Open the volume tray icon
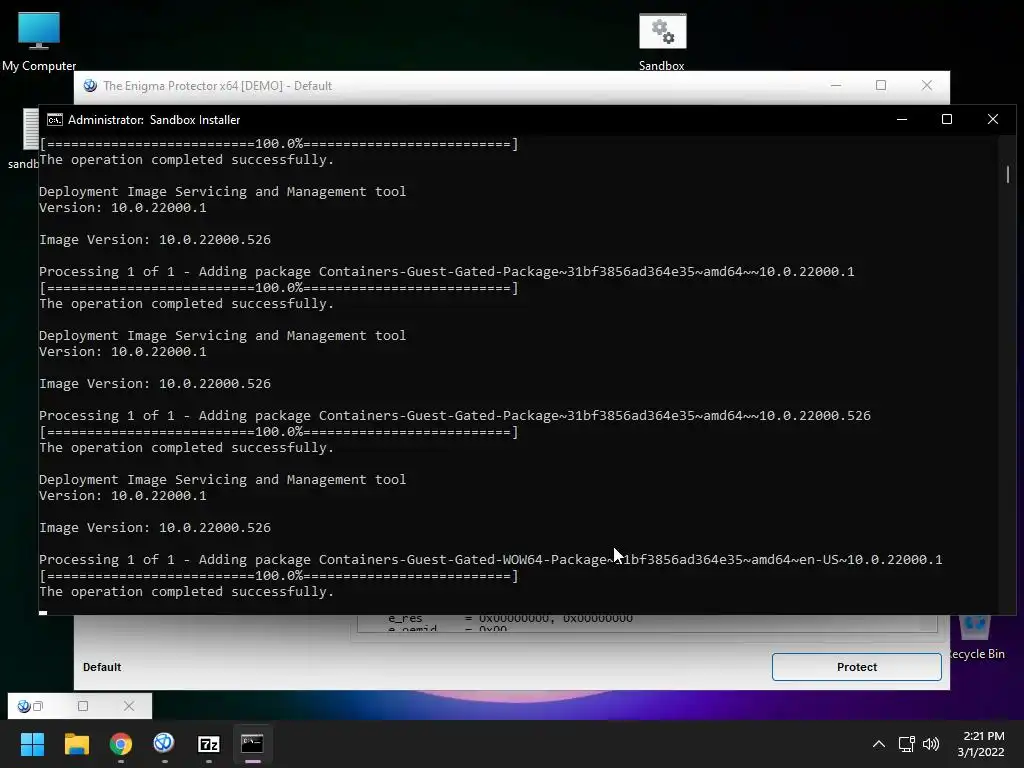The image size is (1024, 768). pos(931,744)
